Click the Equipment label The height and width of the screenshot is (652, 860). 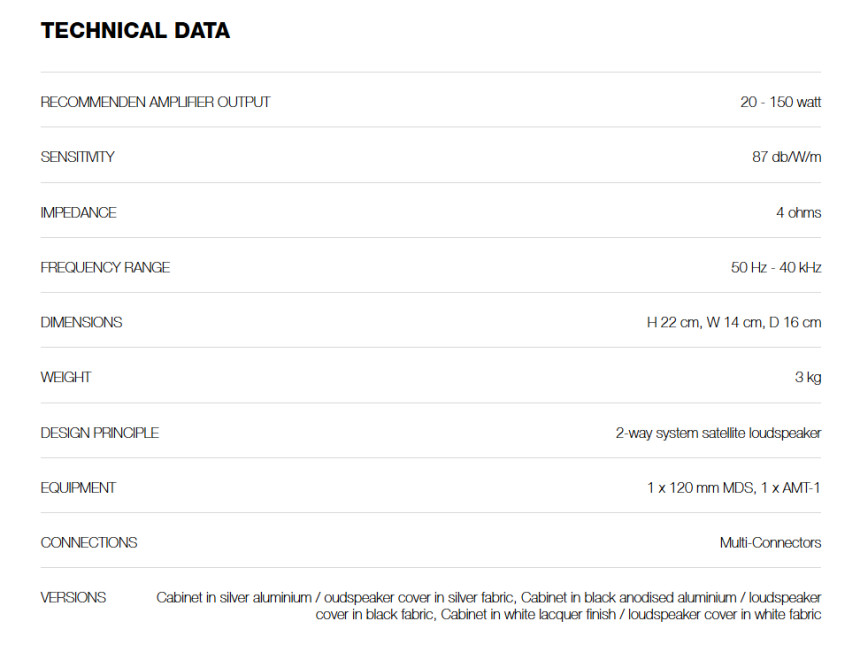(x=78, y=488)
